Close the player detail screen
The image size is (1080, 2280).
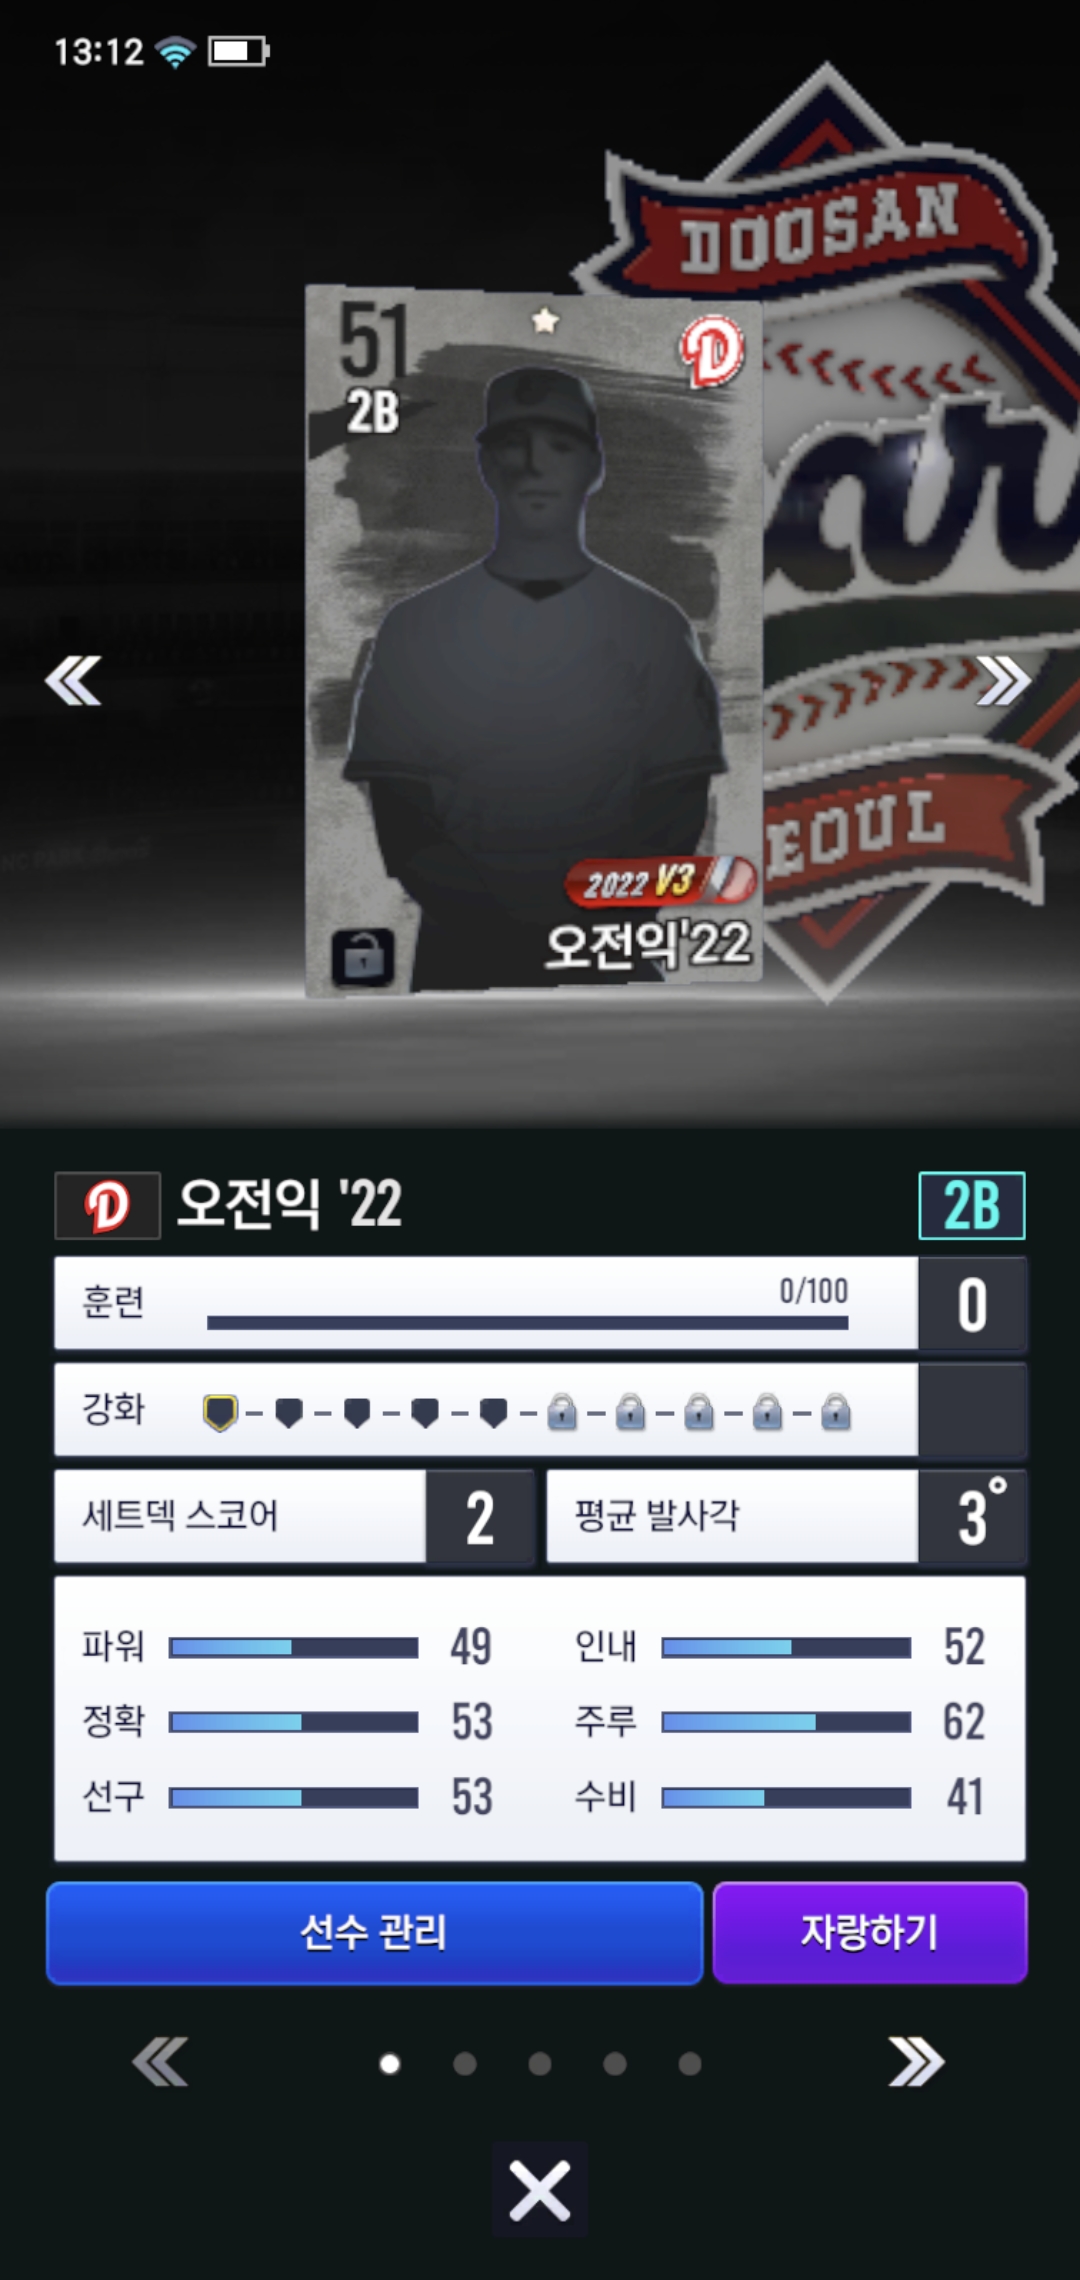[x=540, y=2191]
